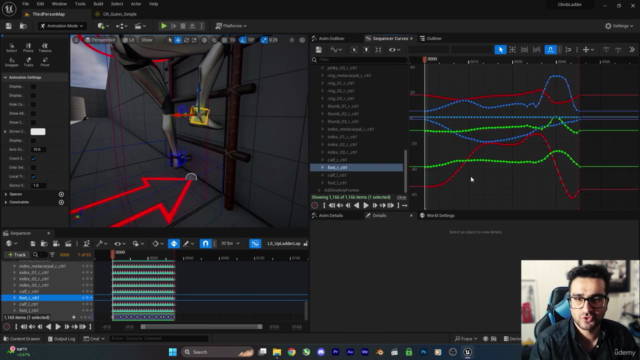Click Sequencer record button
Screen dimensions: 640x360
pos(7,327)
